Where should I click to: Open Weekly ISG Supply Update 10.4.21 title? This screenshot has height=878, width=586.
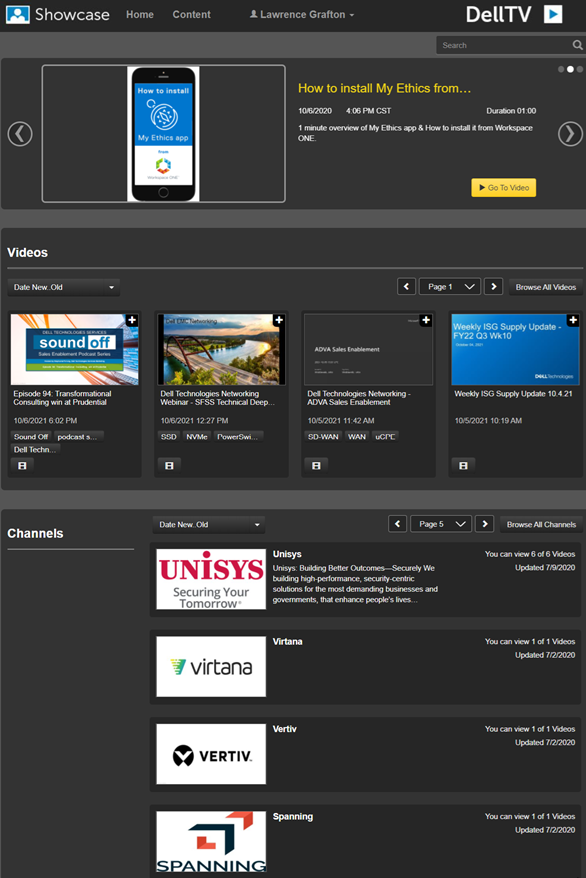(x=513, y=394)
